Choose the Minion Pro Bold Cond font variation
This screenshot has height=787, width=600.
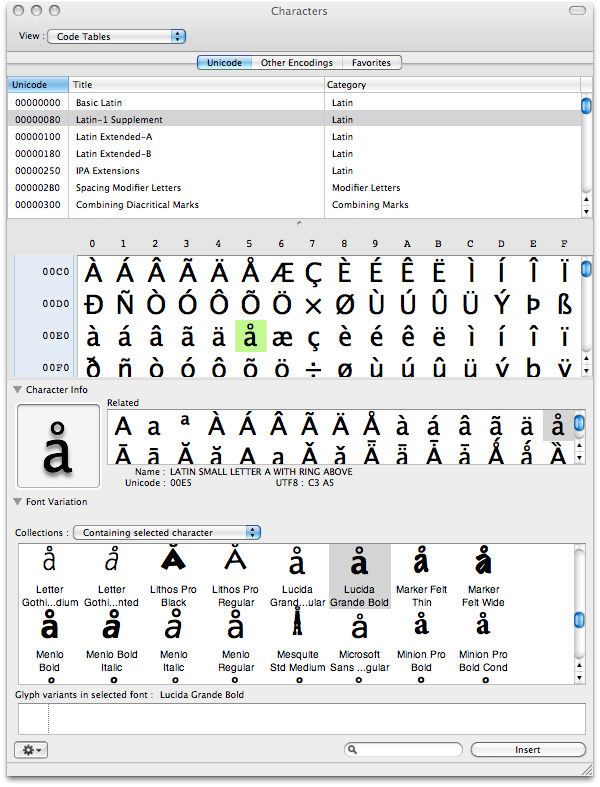point(483,642)
